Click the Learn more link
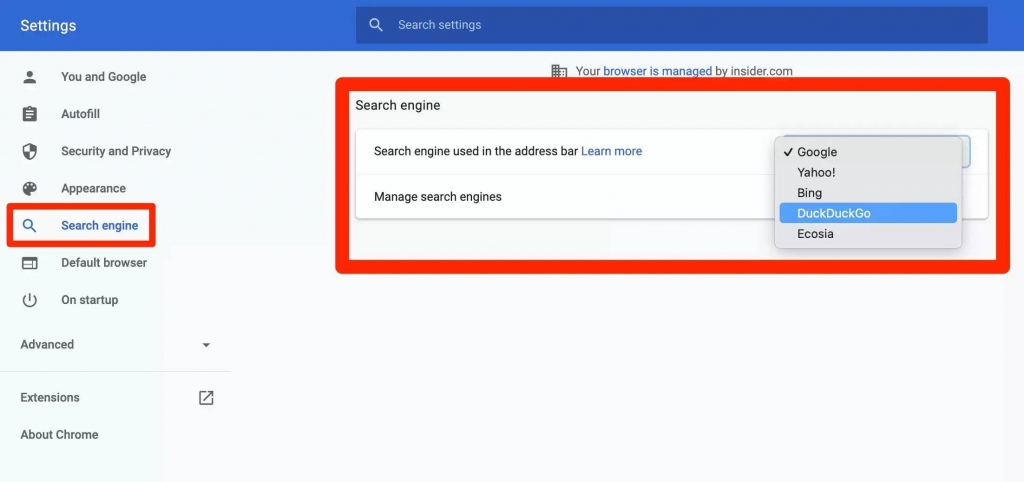This screenshot has width=1024, height=482. pos(611,152)
